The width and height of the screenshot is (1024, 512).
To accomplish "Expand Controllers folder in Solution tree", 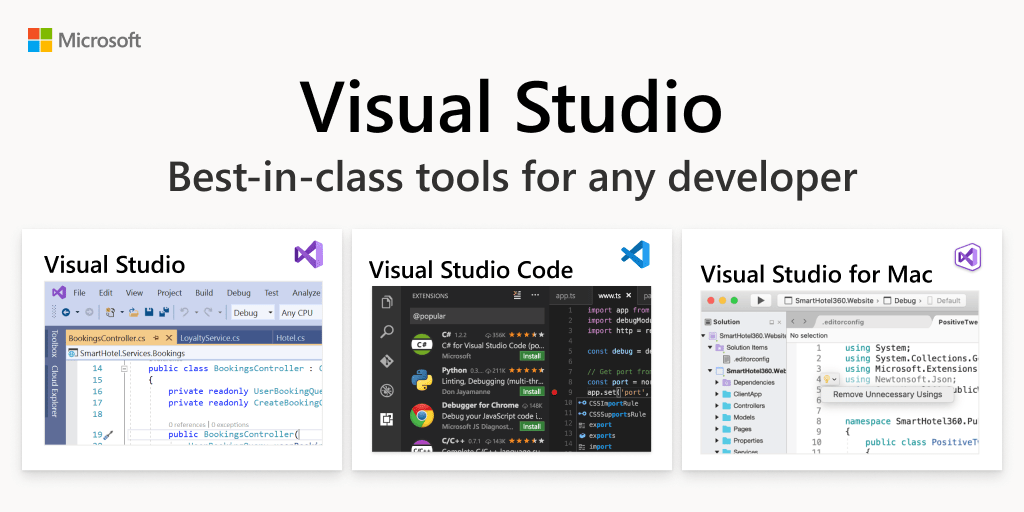I will pos(716,406).
